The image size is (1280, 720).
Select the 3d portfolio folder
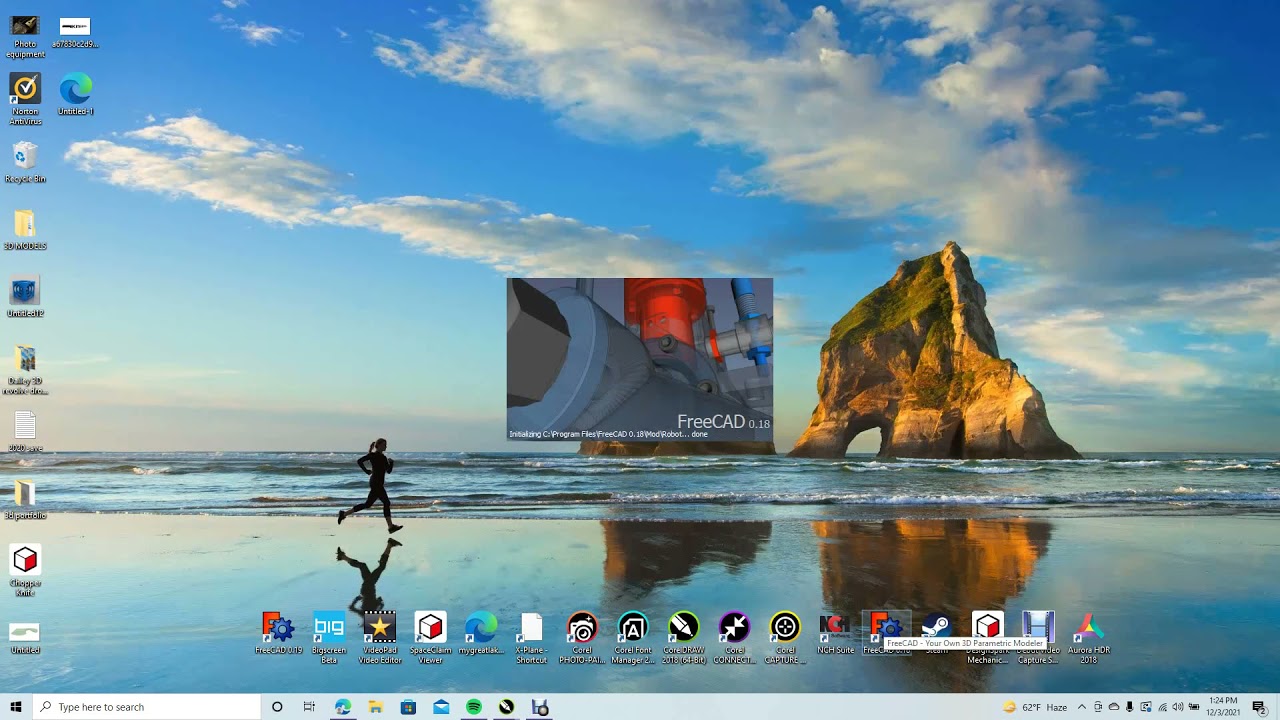[x=25, y=499]
